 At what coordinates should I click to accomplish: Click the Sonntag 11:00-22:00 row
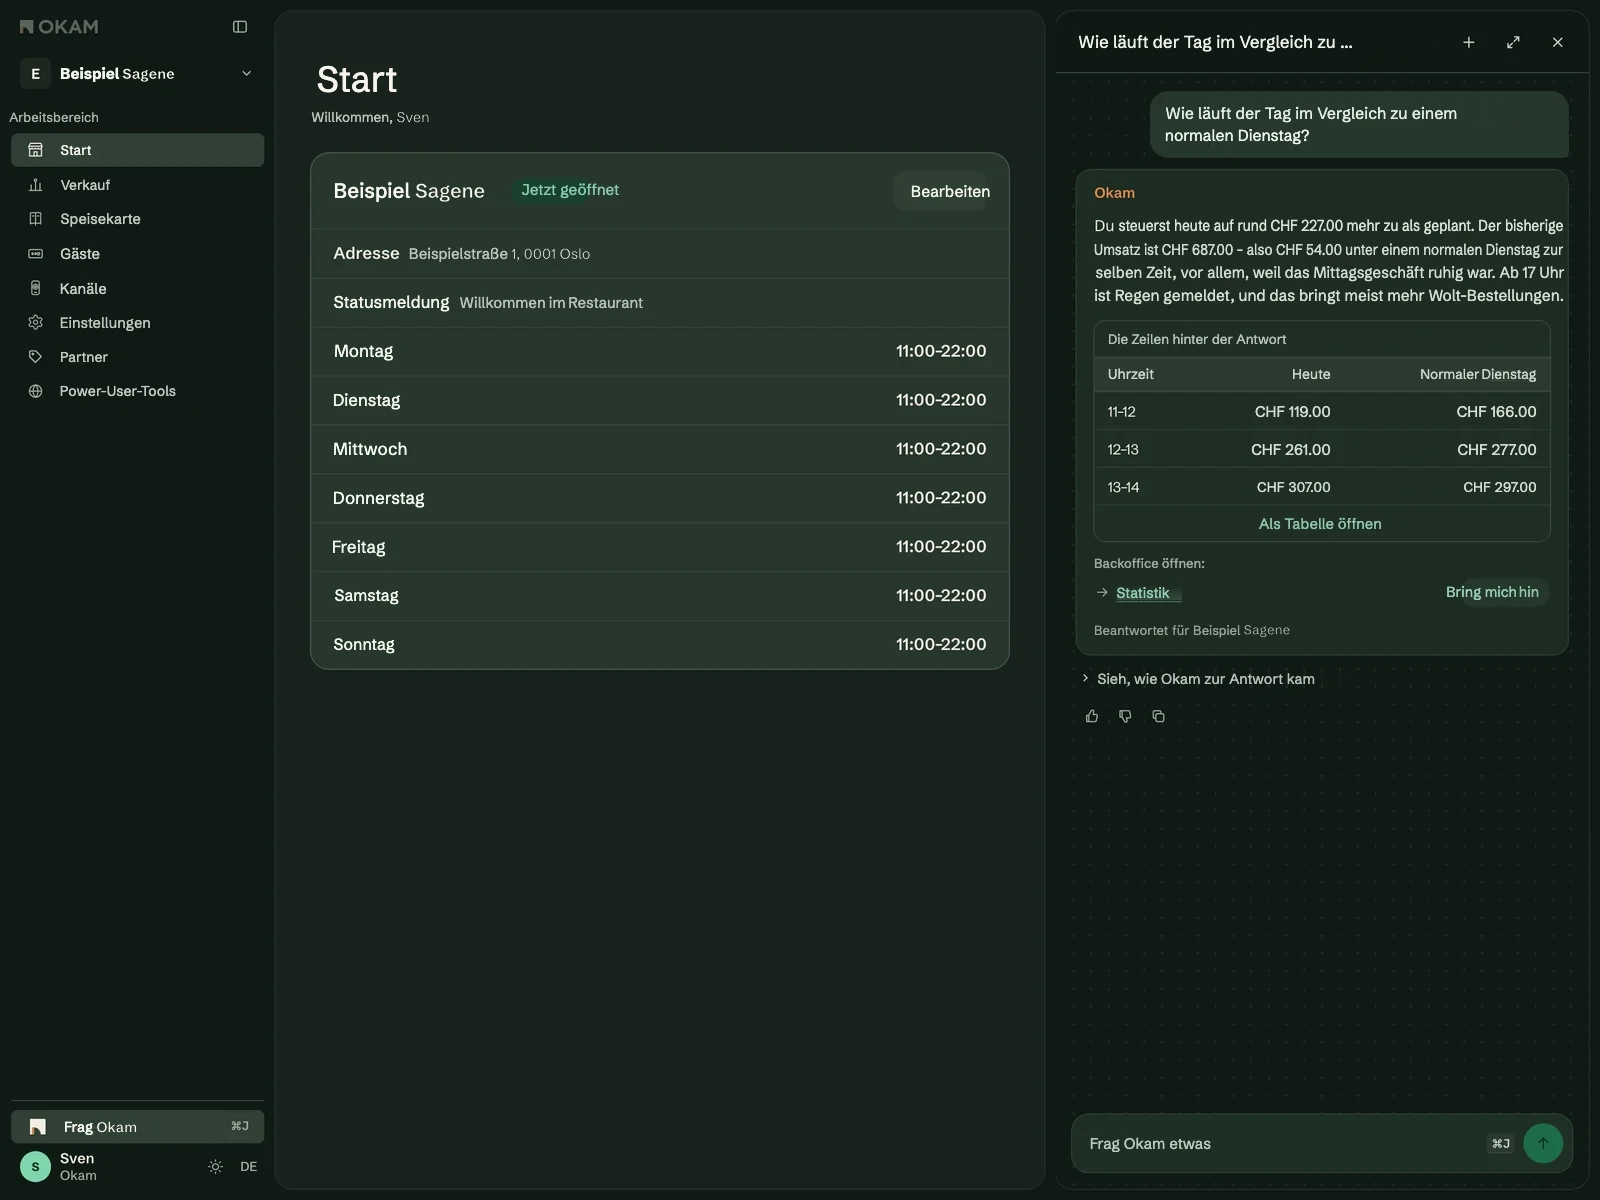point(660,644)
